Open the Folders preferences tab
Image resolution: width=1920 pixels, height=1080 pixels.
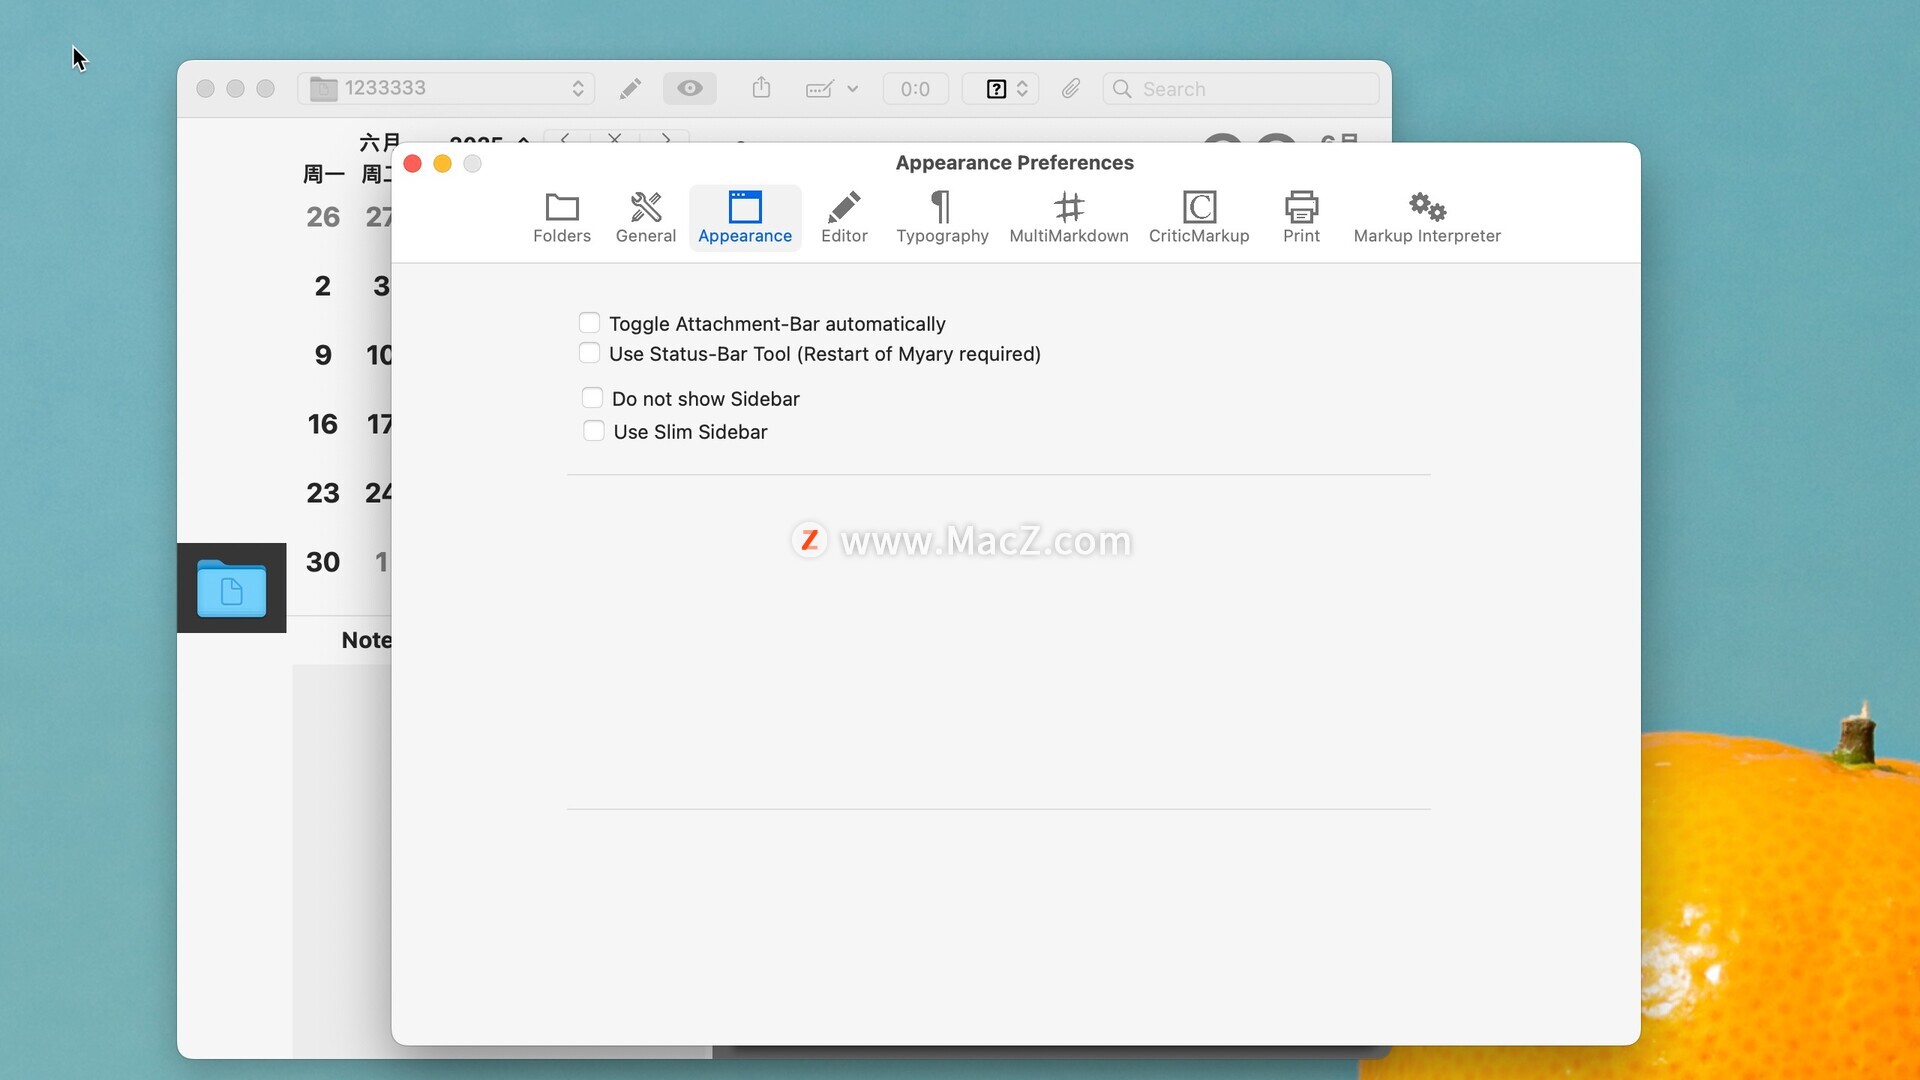click(x=562, y=218)
